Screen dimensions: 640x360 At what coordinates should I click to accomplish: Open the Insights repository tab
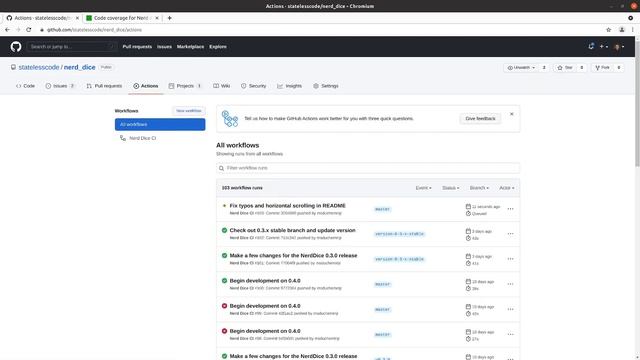(x=289, y=86)
